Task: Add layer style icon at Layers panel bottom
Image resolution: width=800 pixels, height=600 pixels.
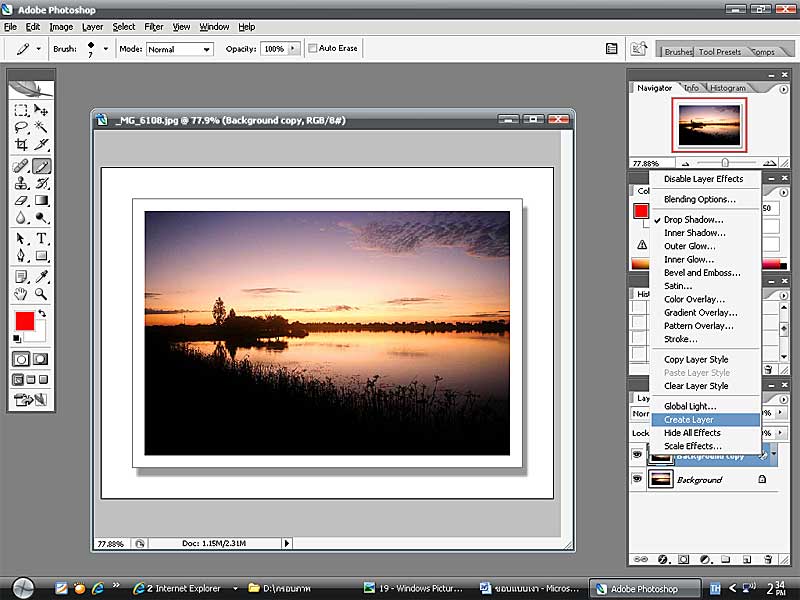Action: pyautogui.click(x=663, y=559)
